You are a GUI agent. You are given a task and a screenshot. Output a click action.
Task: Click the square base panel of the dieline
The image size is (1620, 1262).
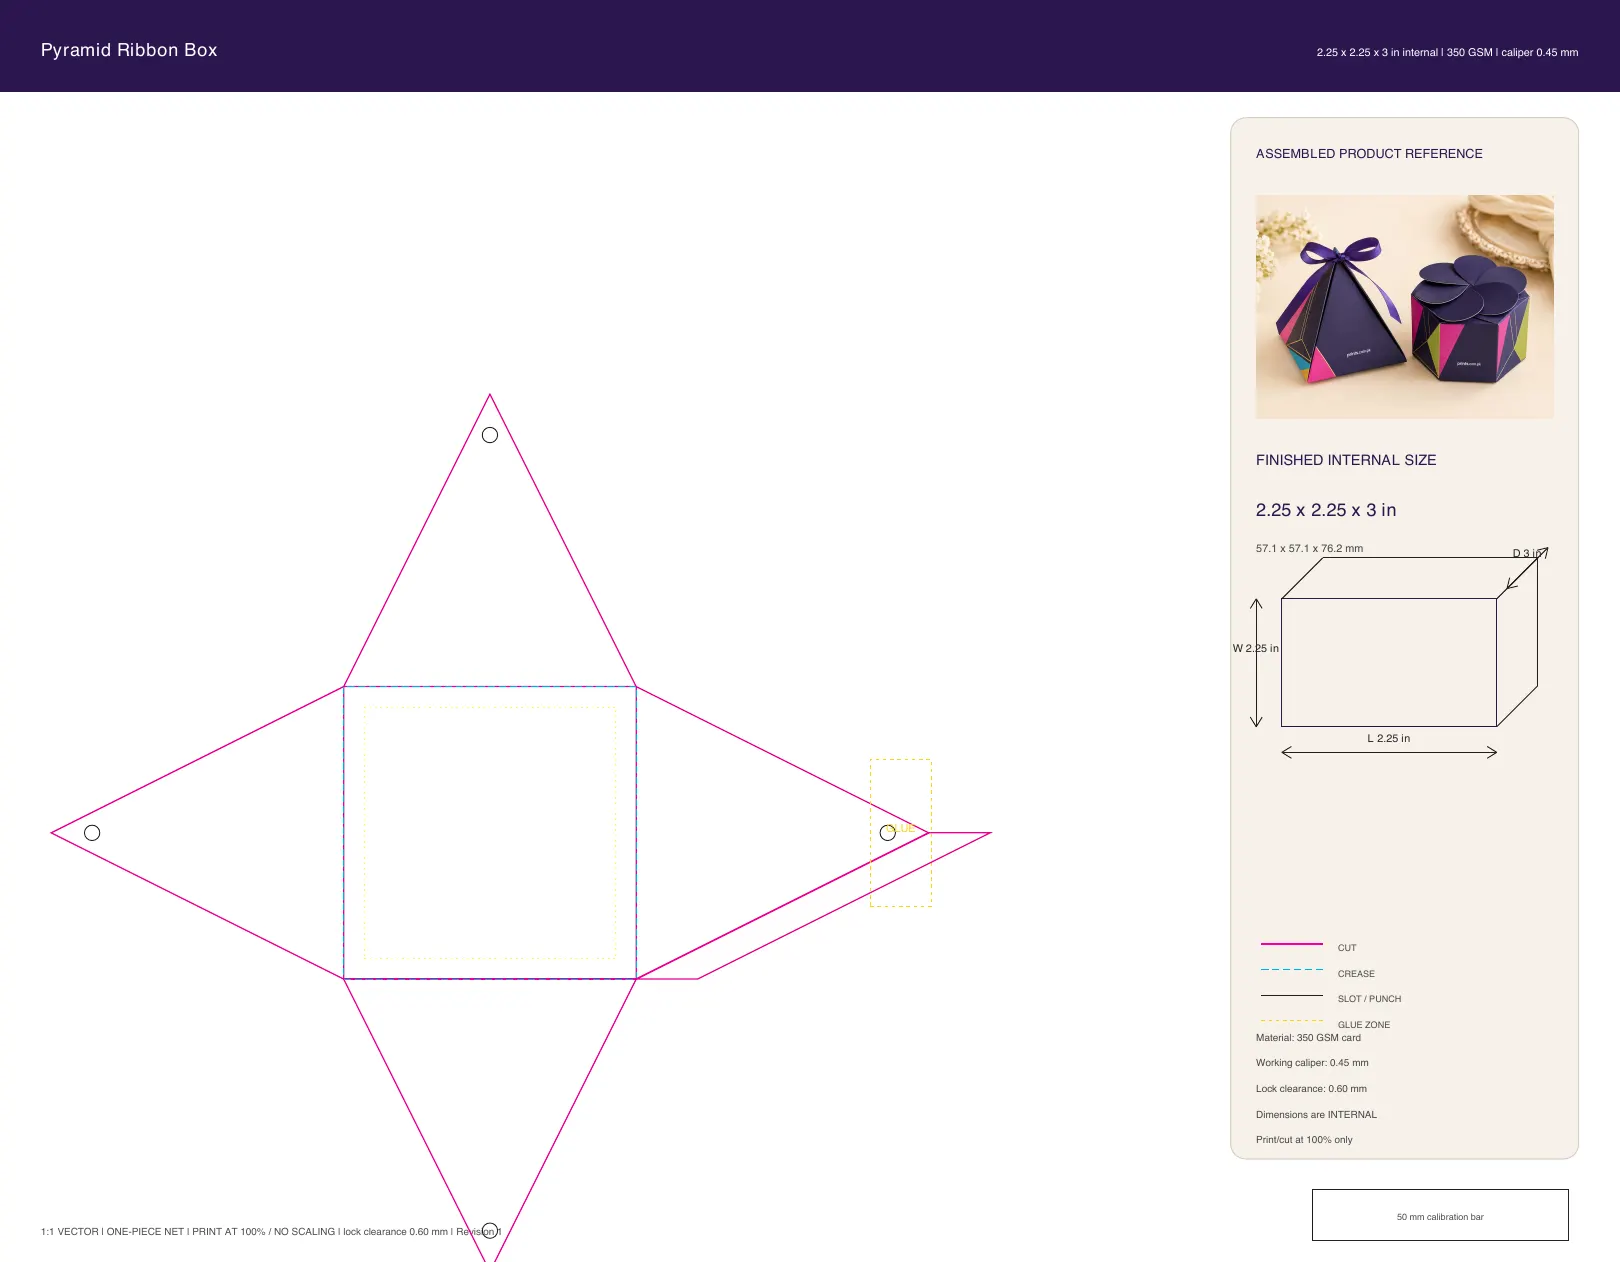tap(490, 833)
